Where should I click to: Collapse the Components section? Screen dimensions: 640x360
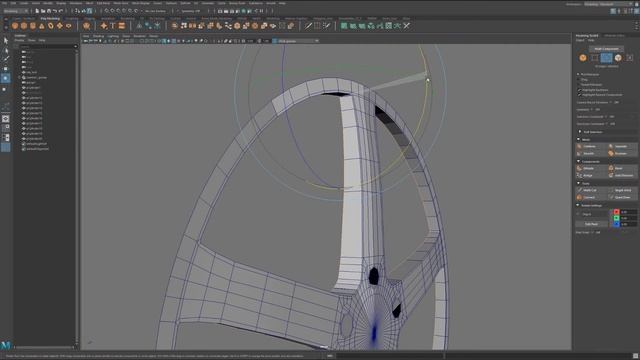578,162
